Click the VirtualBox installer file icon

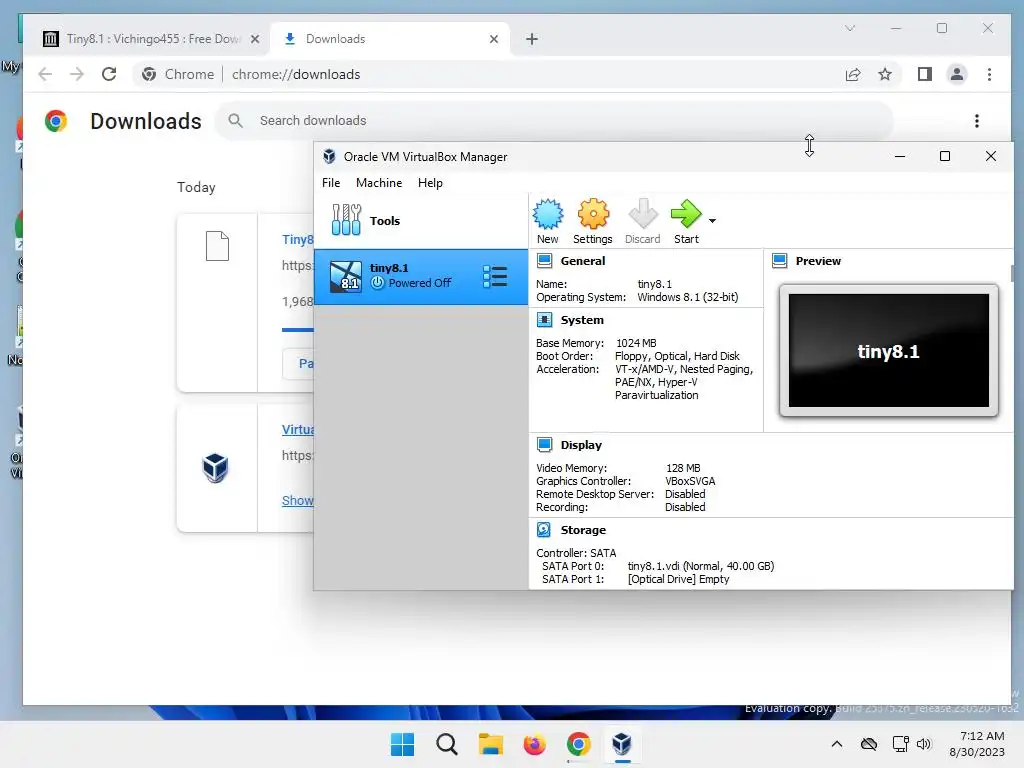(x=216, y=468)
